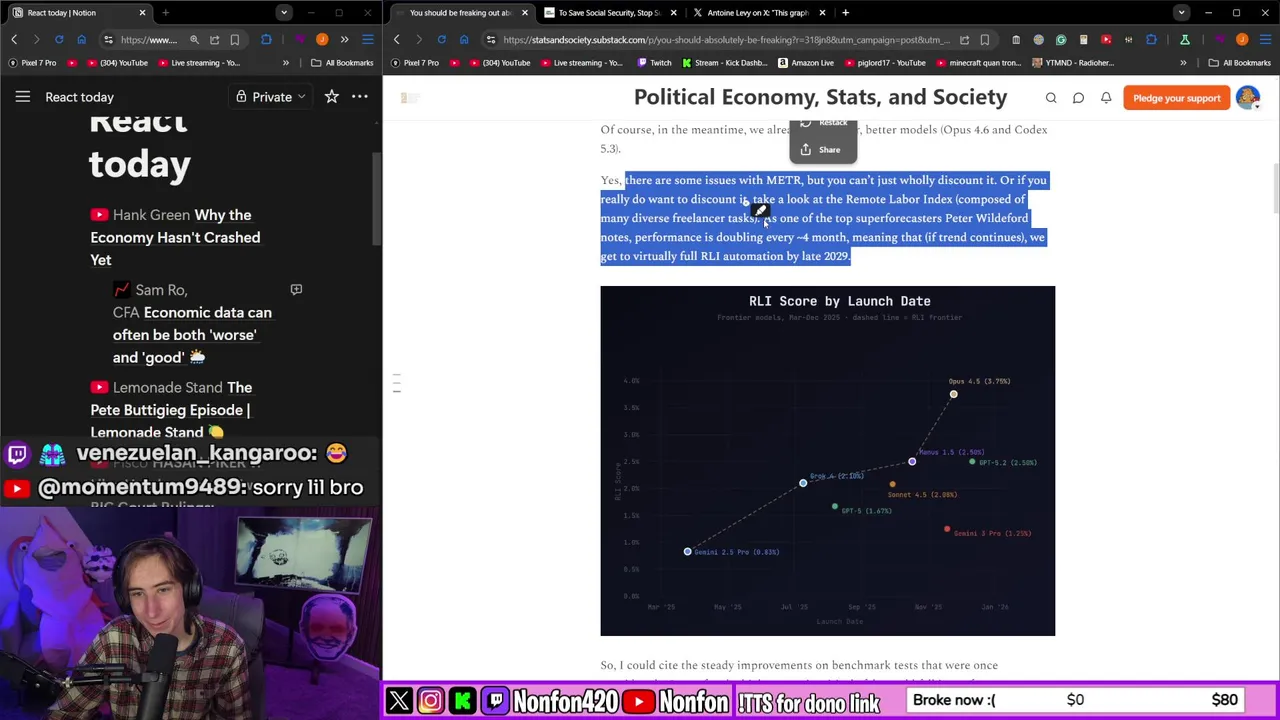The width and height of the screenshot is (1280, 720).
Task: Go to home in Notion browser window
Action: pyautogui.click(x=81, y=40)
